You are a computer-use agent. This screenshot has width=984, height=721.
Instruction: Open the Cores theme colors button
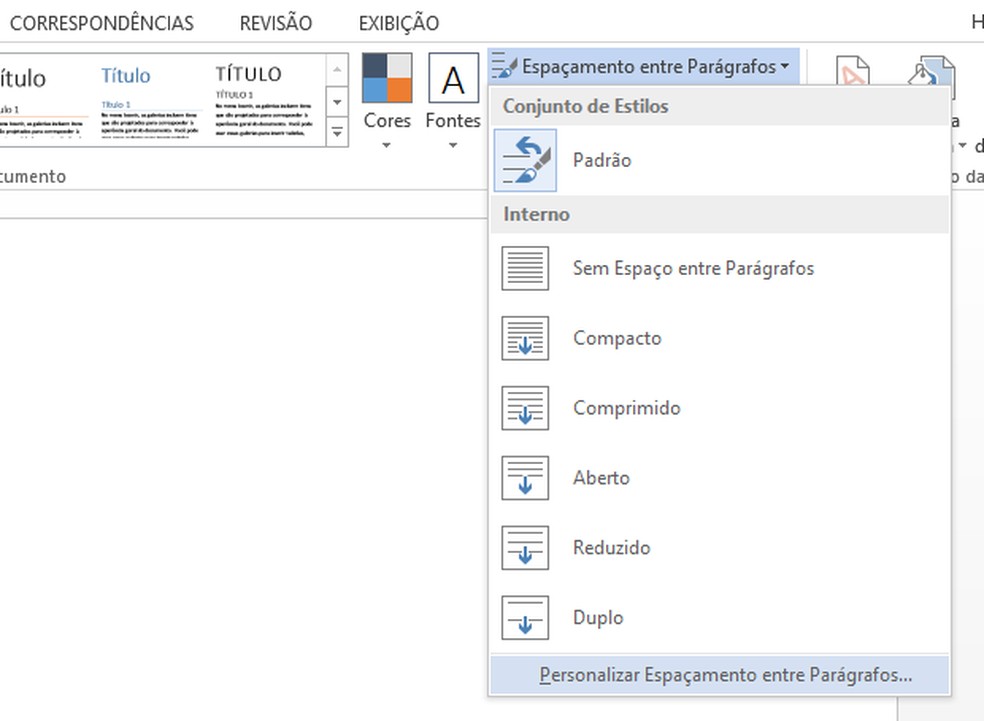[387, 78]
